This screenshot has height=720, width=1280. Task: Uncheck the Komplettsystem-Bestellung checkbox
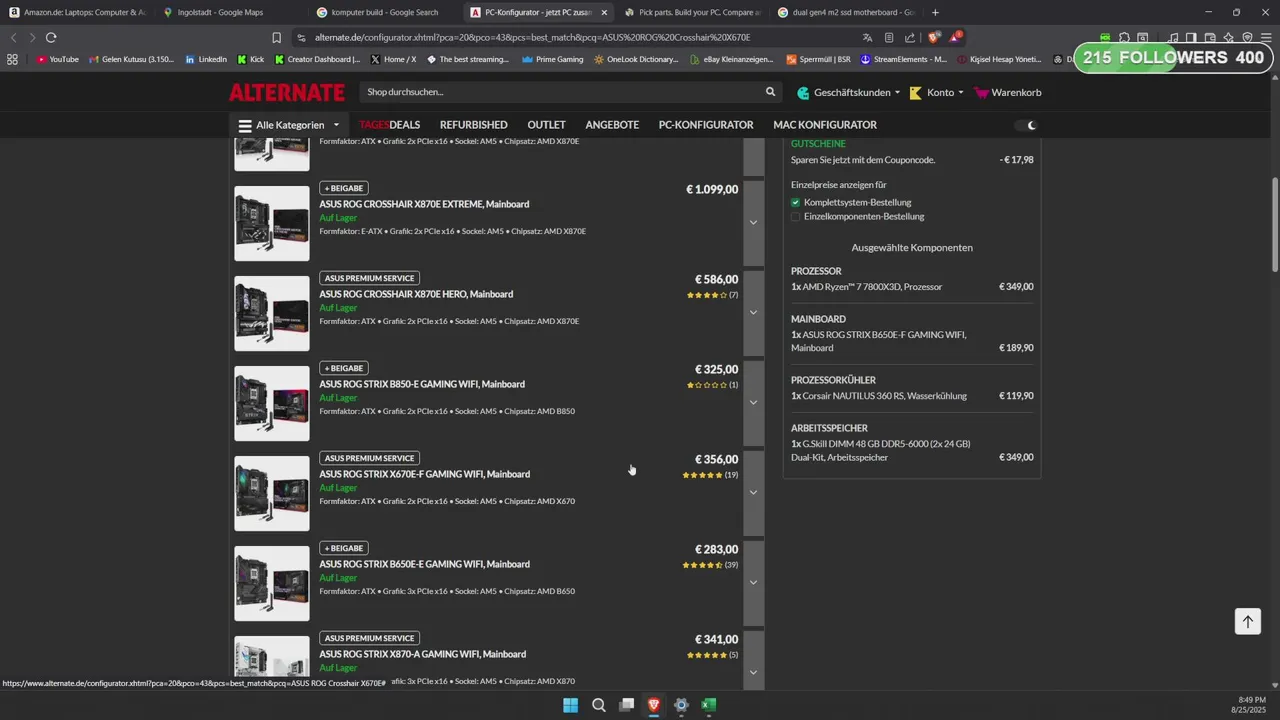796,202
